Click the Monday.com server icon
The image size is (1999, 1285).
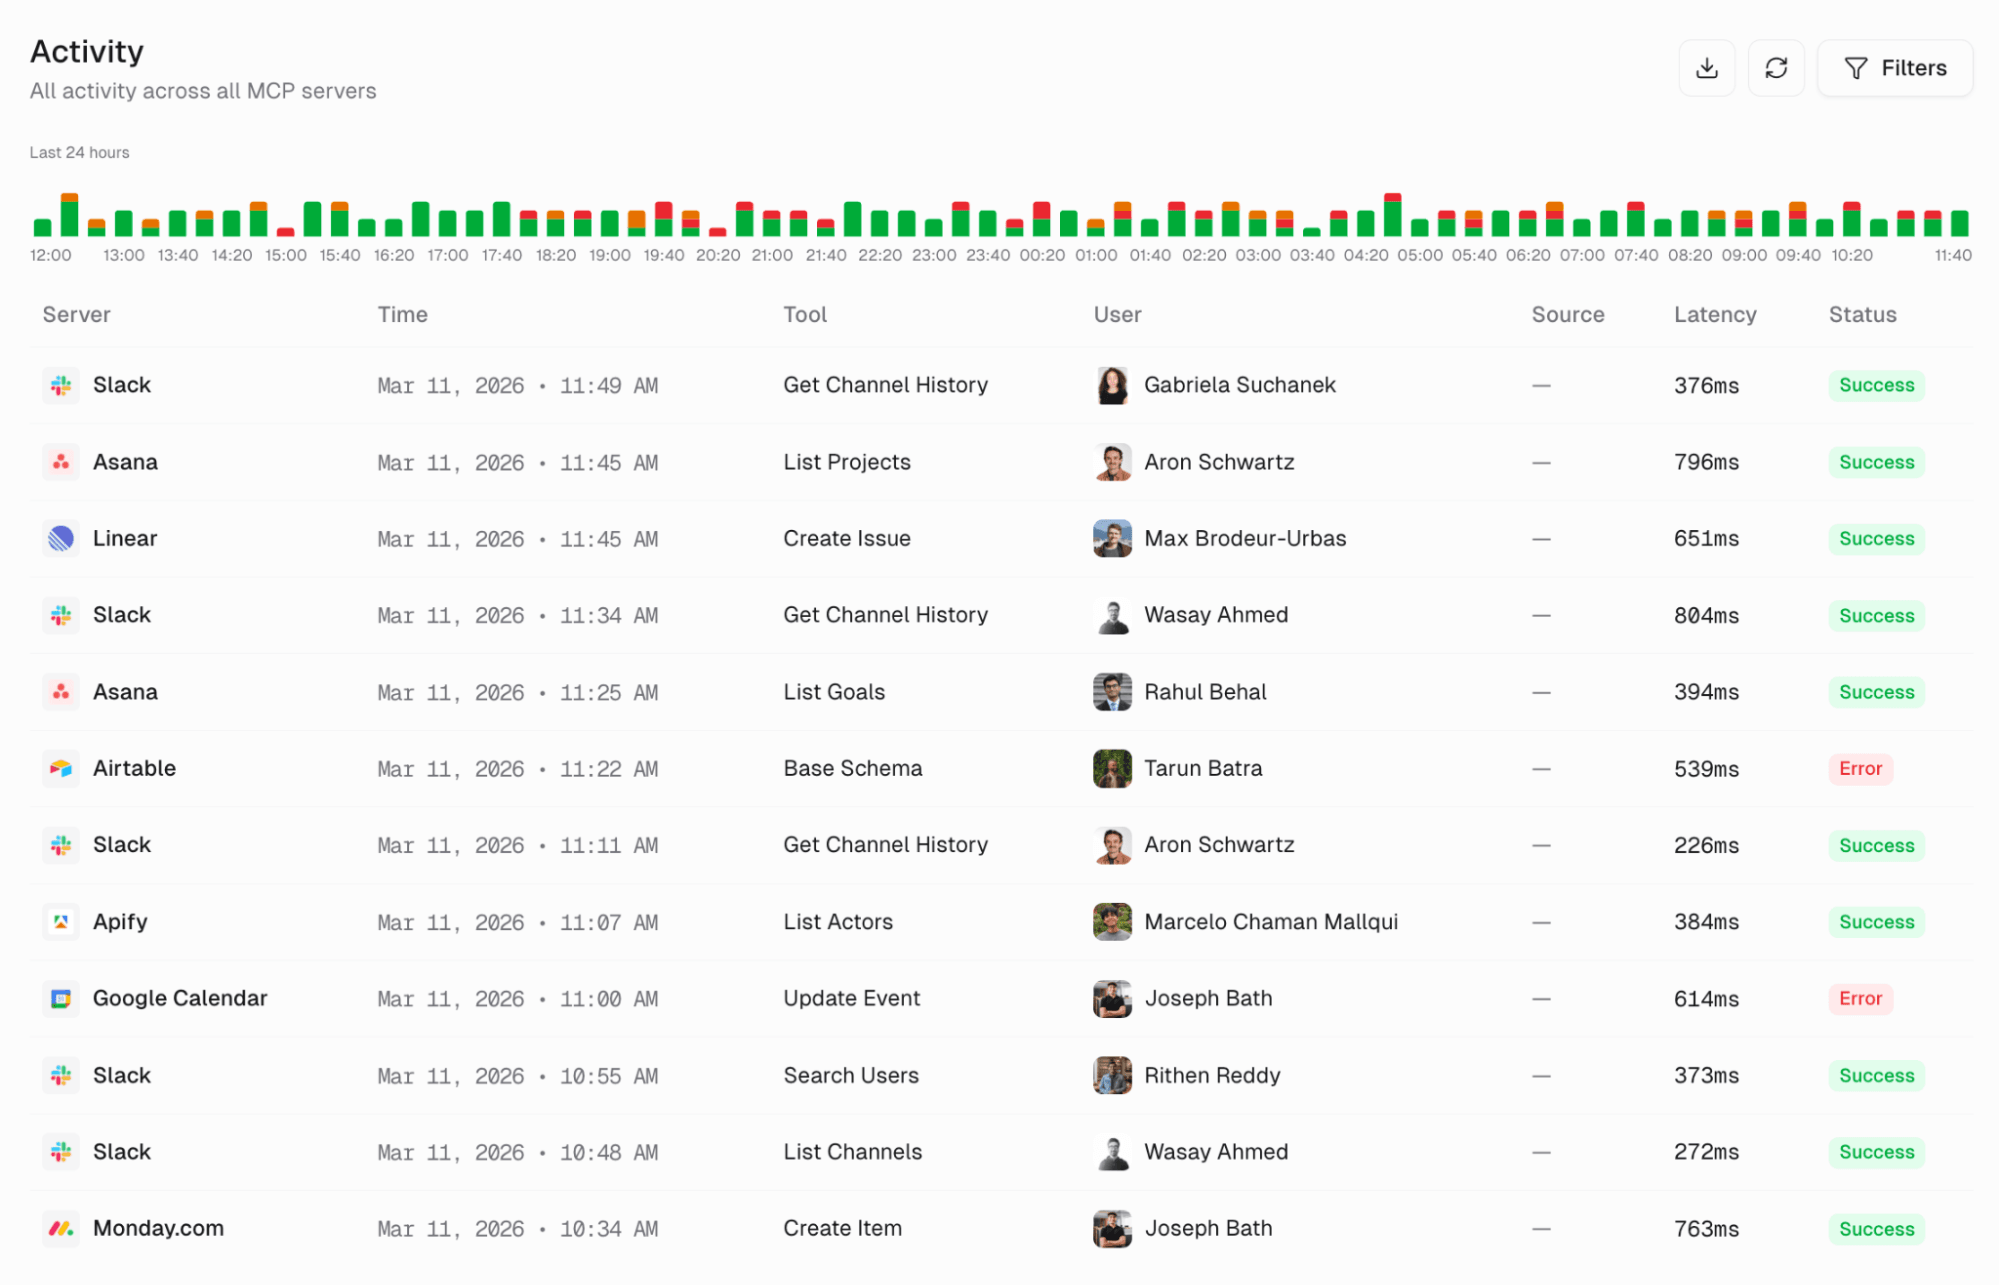pyautogui.click(x=61, y=1228)
